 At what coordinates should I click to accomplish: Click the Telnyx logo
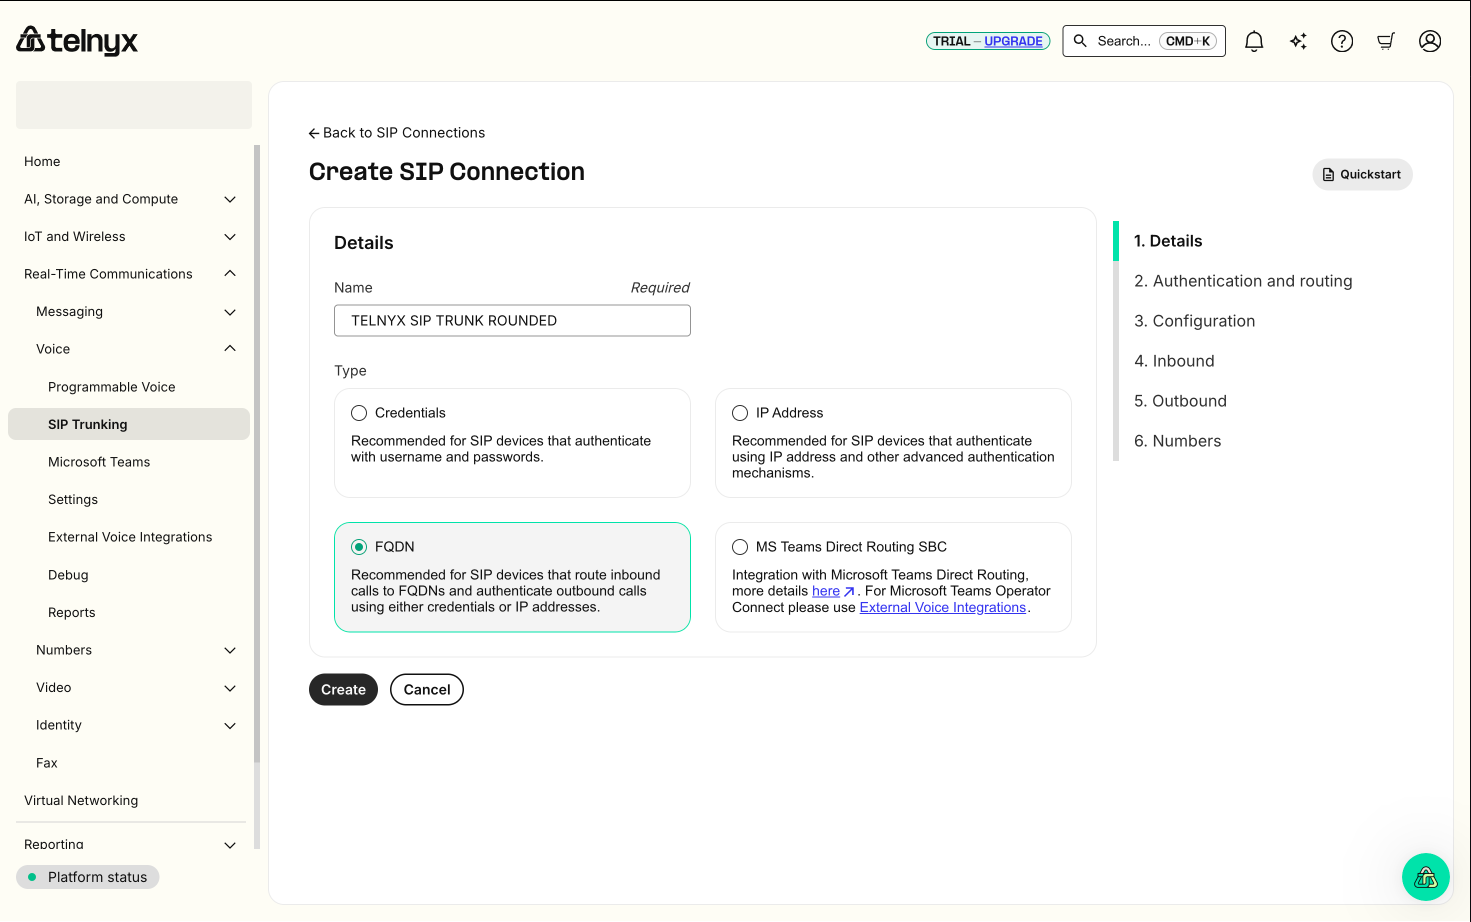[x=77, y=41]
